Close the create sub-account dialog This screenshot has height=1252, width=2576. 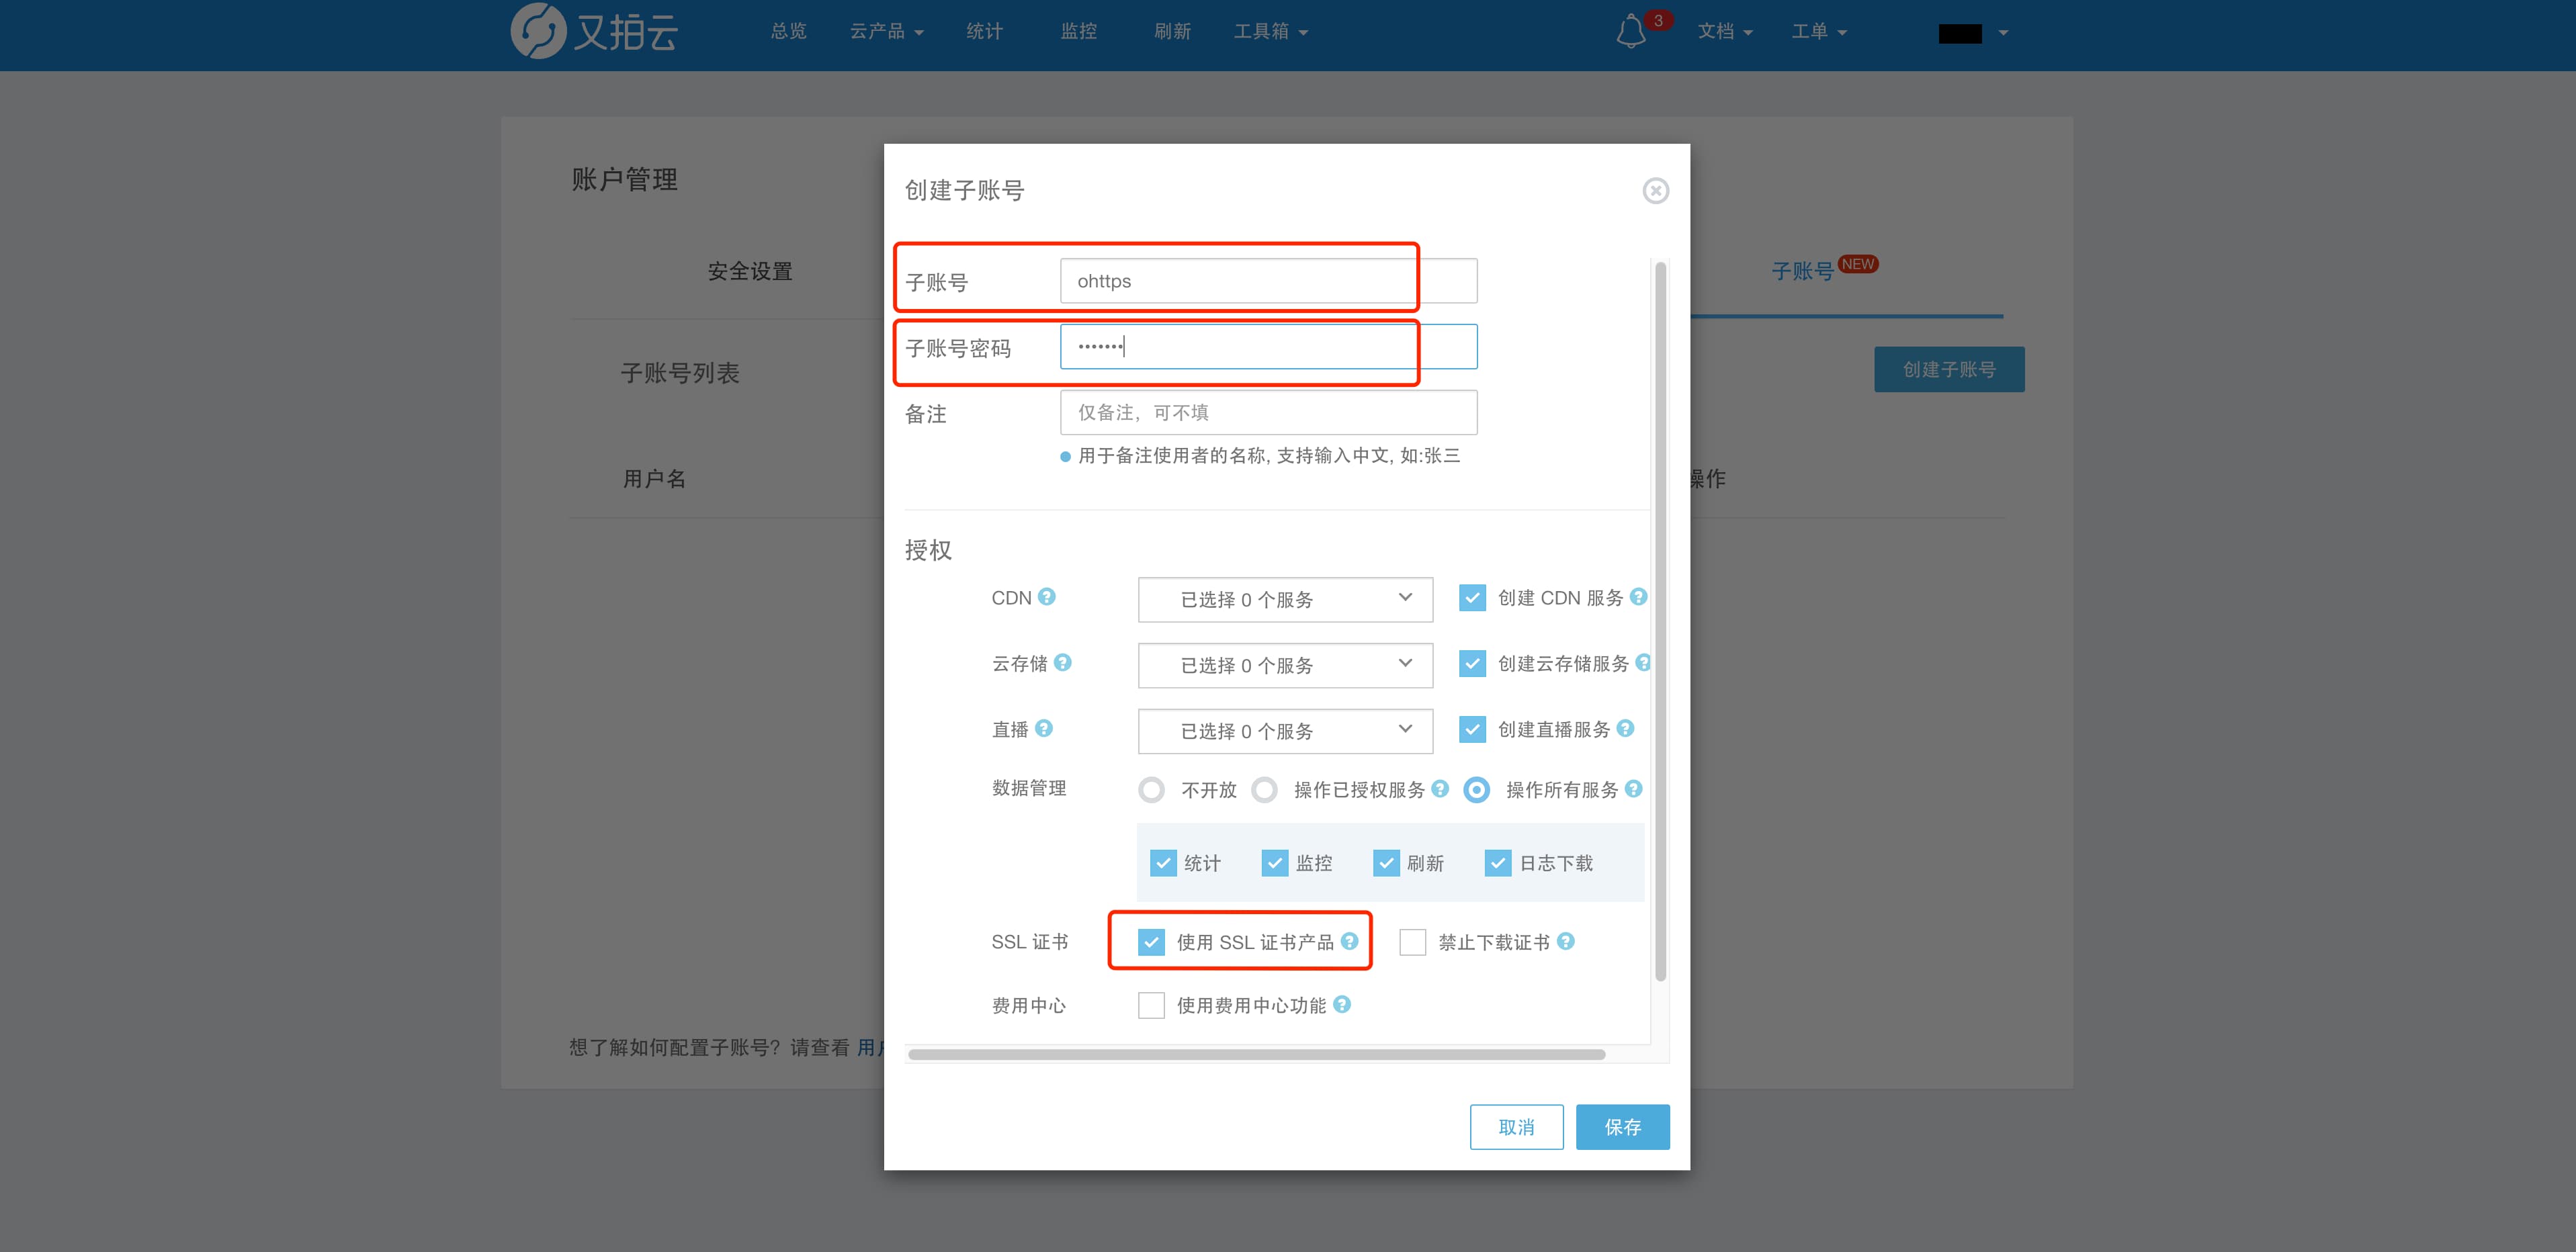tap(1656, 190)
